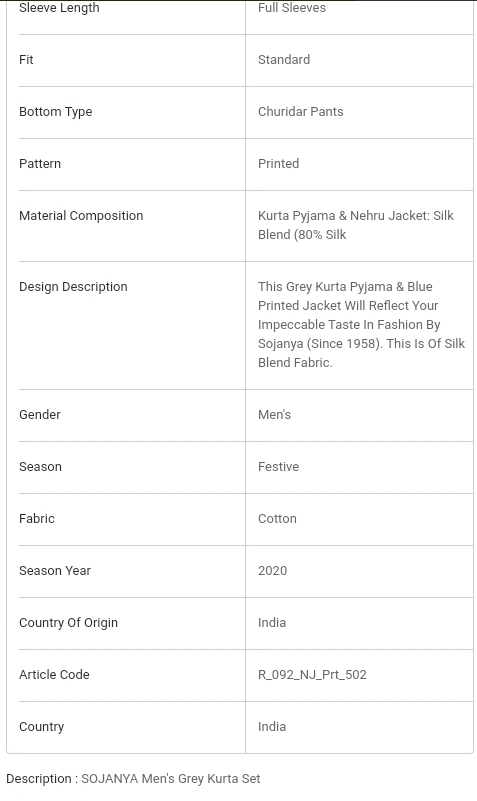Select the 'Standard' fit value
This screenshot has width=477, height=801.
point(284,60)
